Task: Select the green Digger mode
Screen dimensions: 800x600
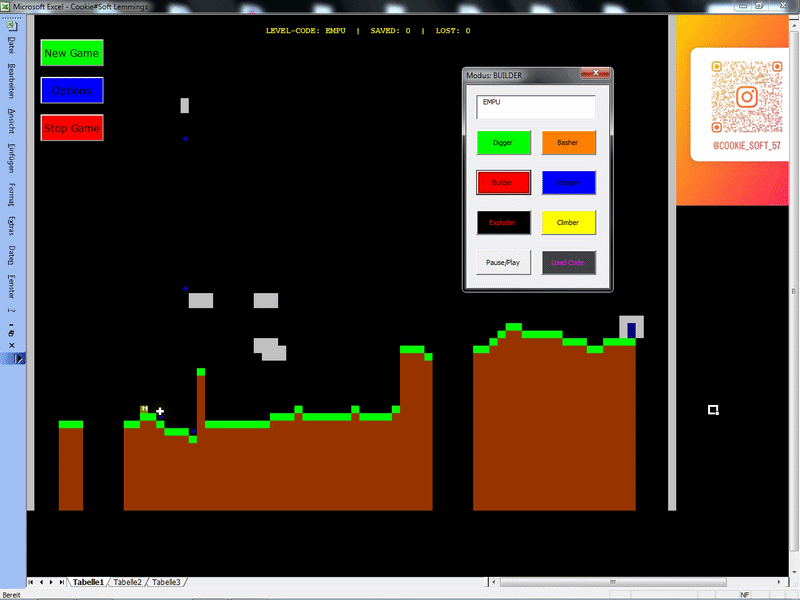Action: click(504, 142)
